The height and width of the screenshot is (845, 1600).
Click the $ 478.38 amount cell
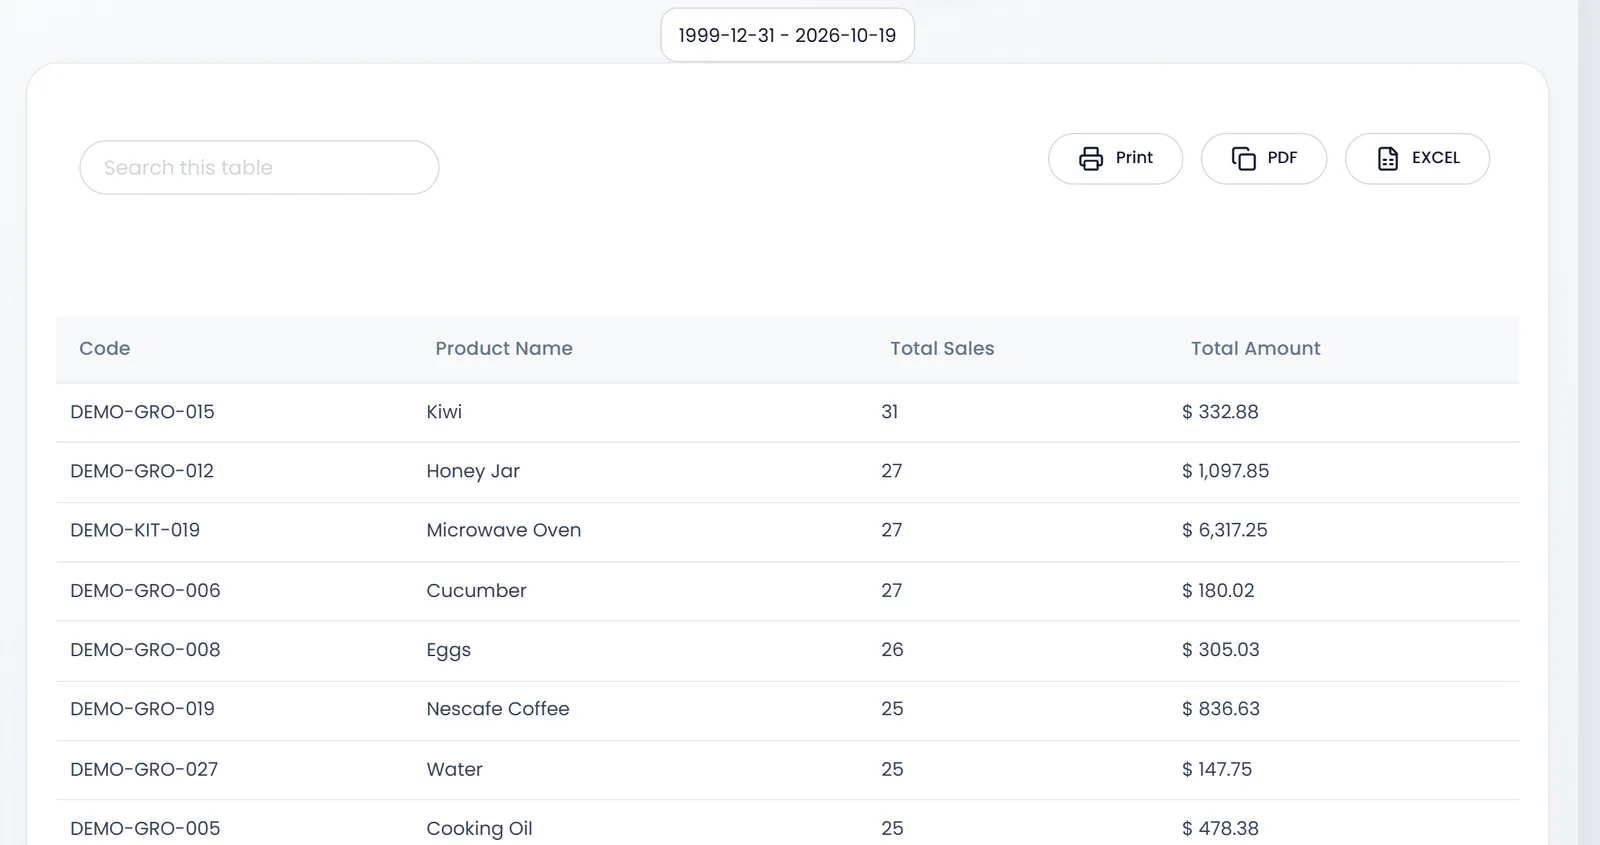click(1220, 828)
